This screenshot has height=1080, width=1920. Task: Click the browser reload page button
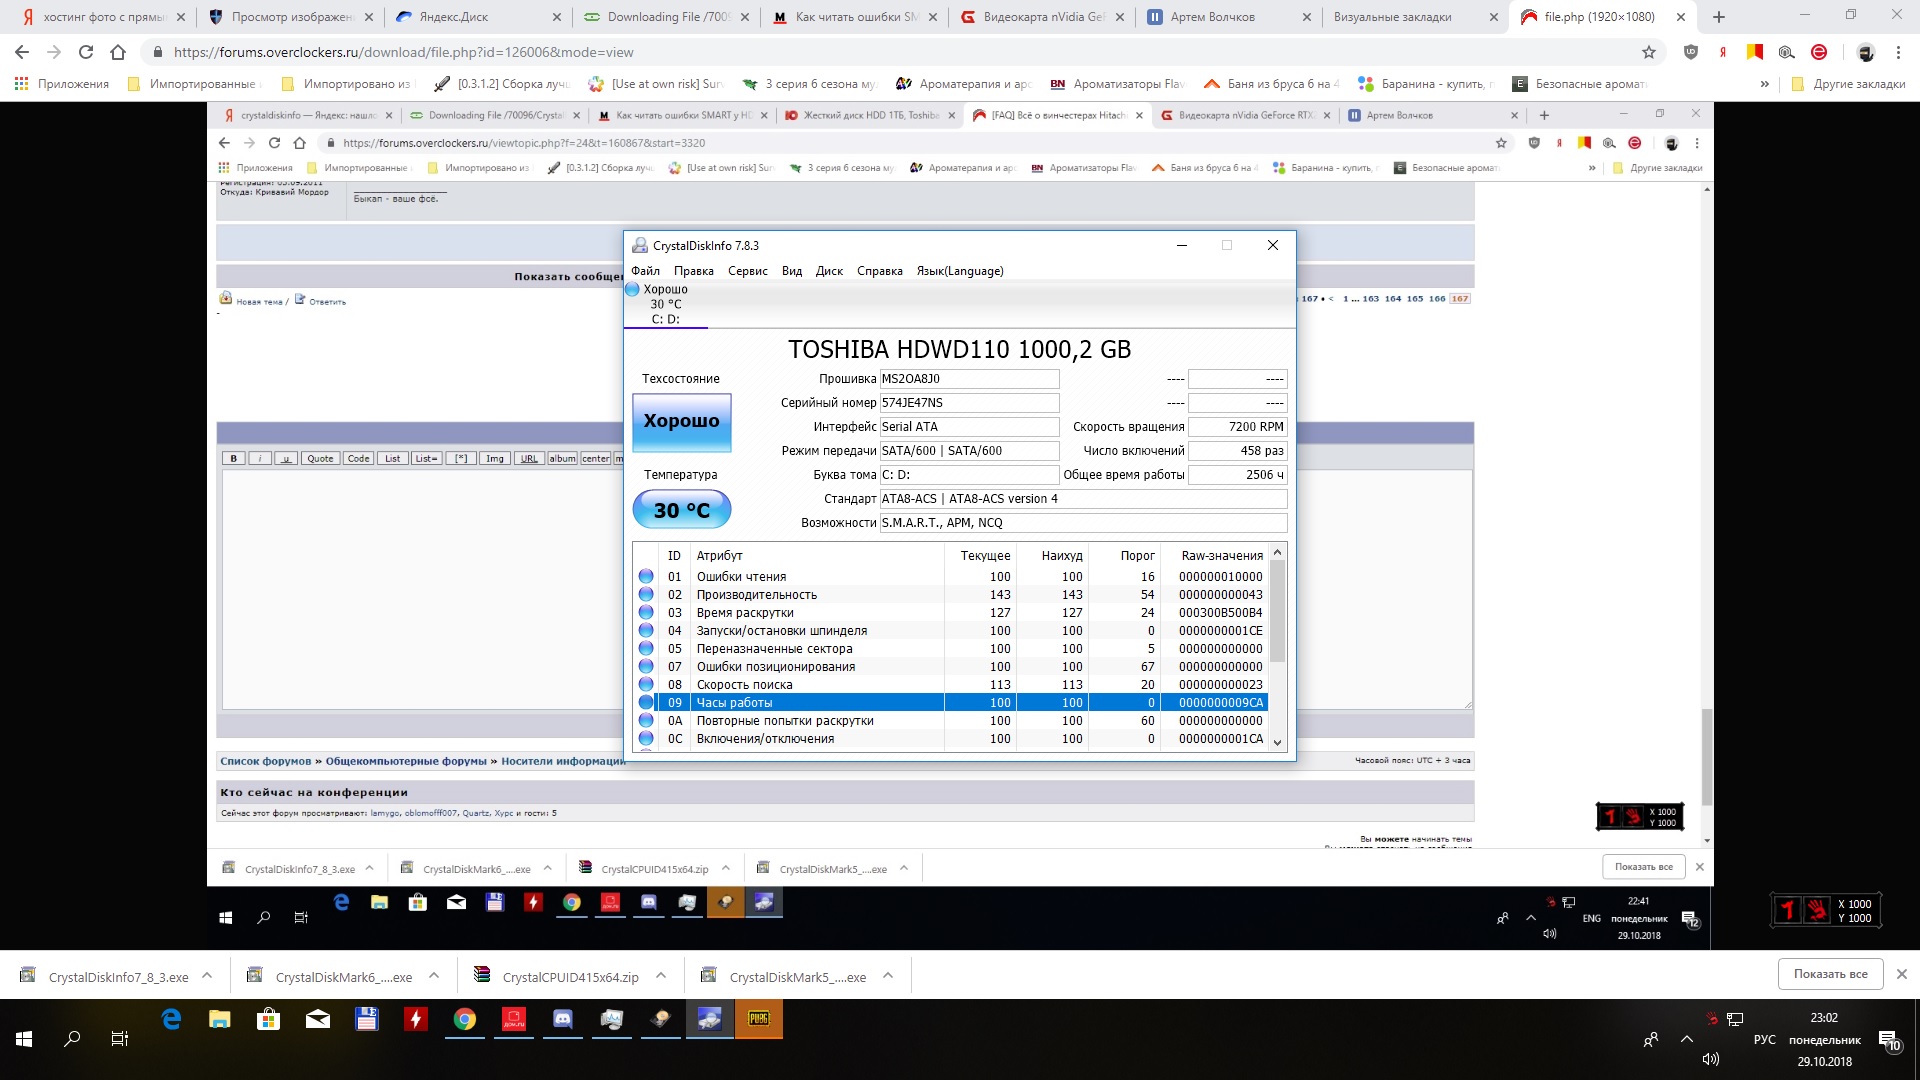86,52
